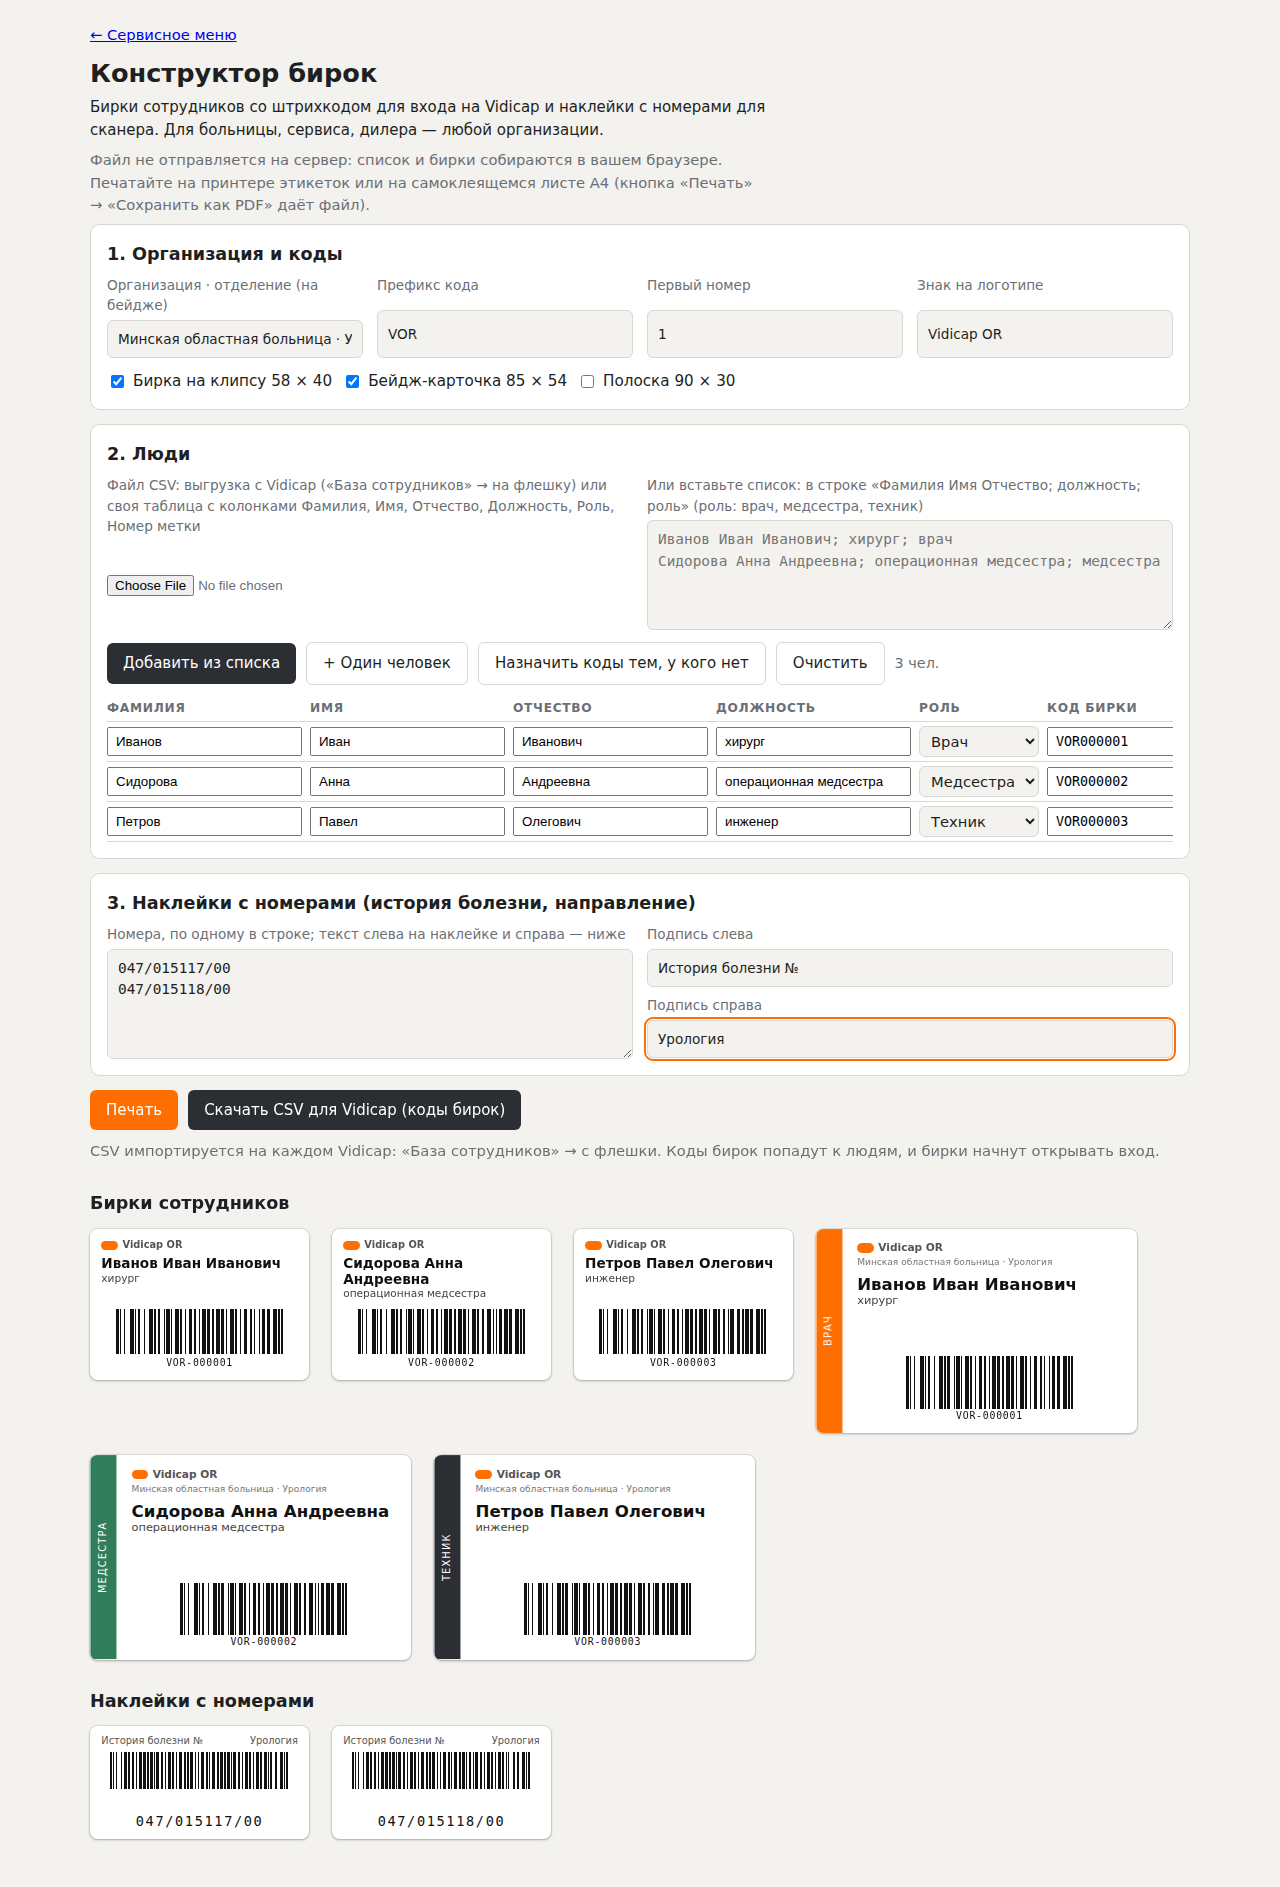Open the role dropdown in Иванов's row

coord(979,742)
